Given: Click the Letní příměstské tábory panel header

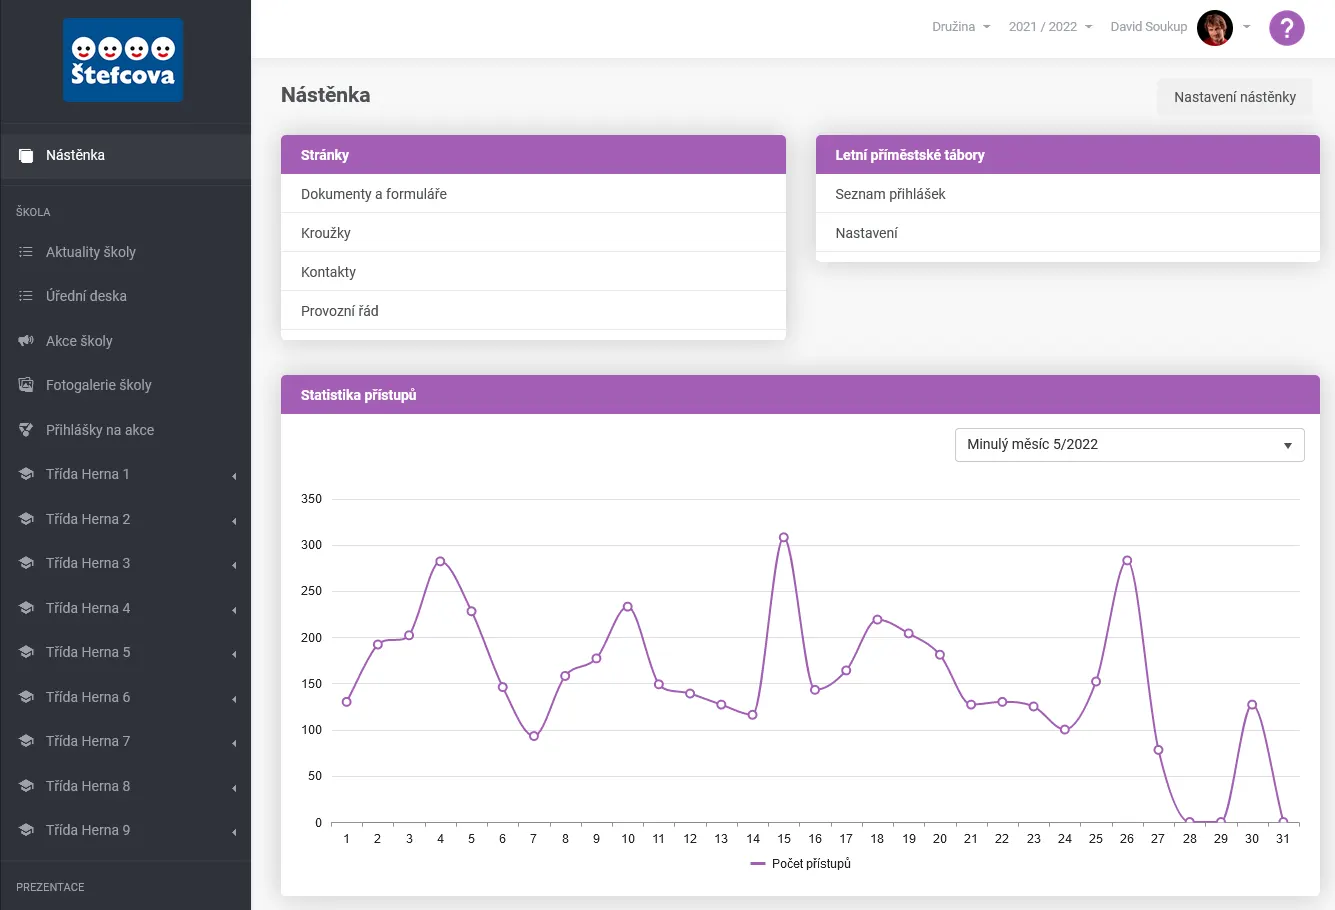Looking at the screenshot, I should 1068,155.
